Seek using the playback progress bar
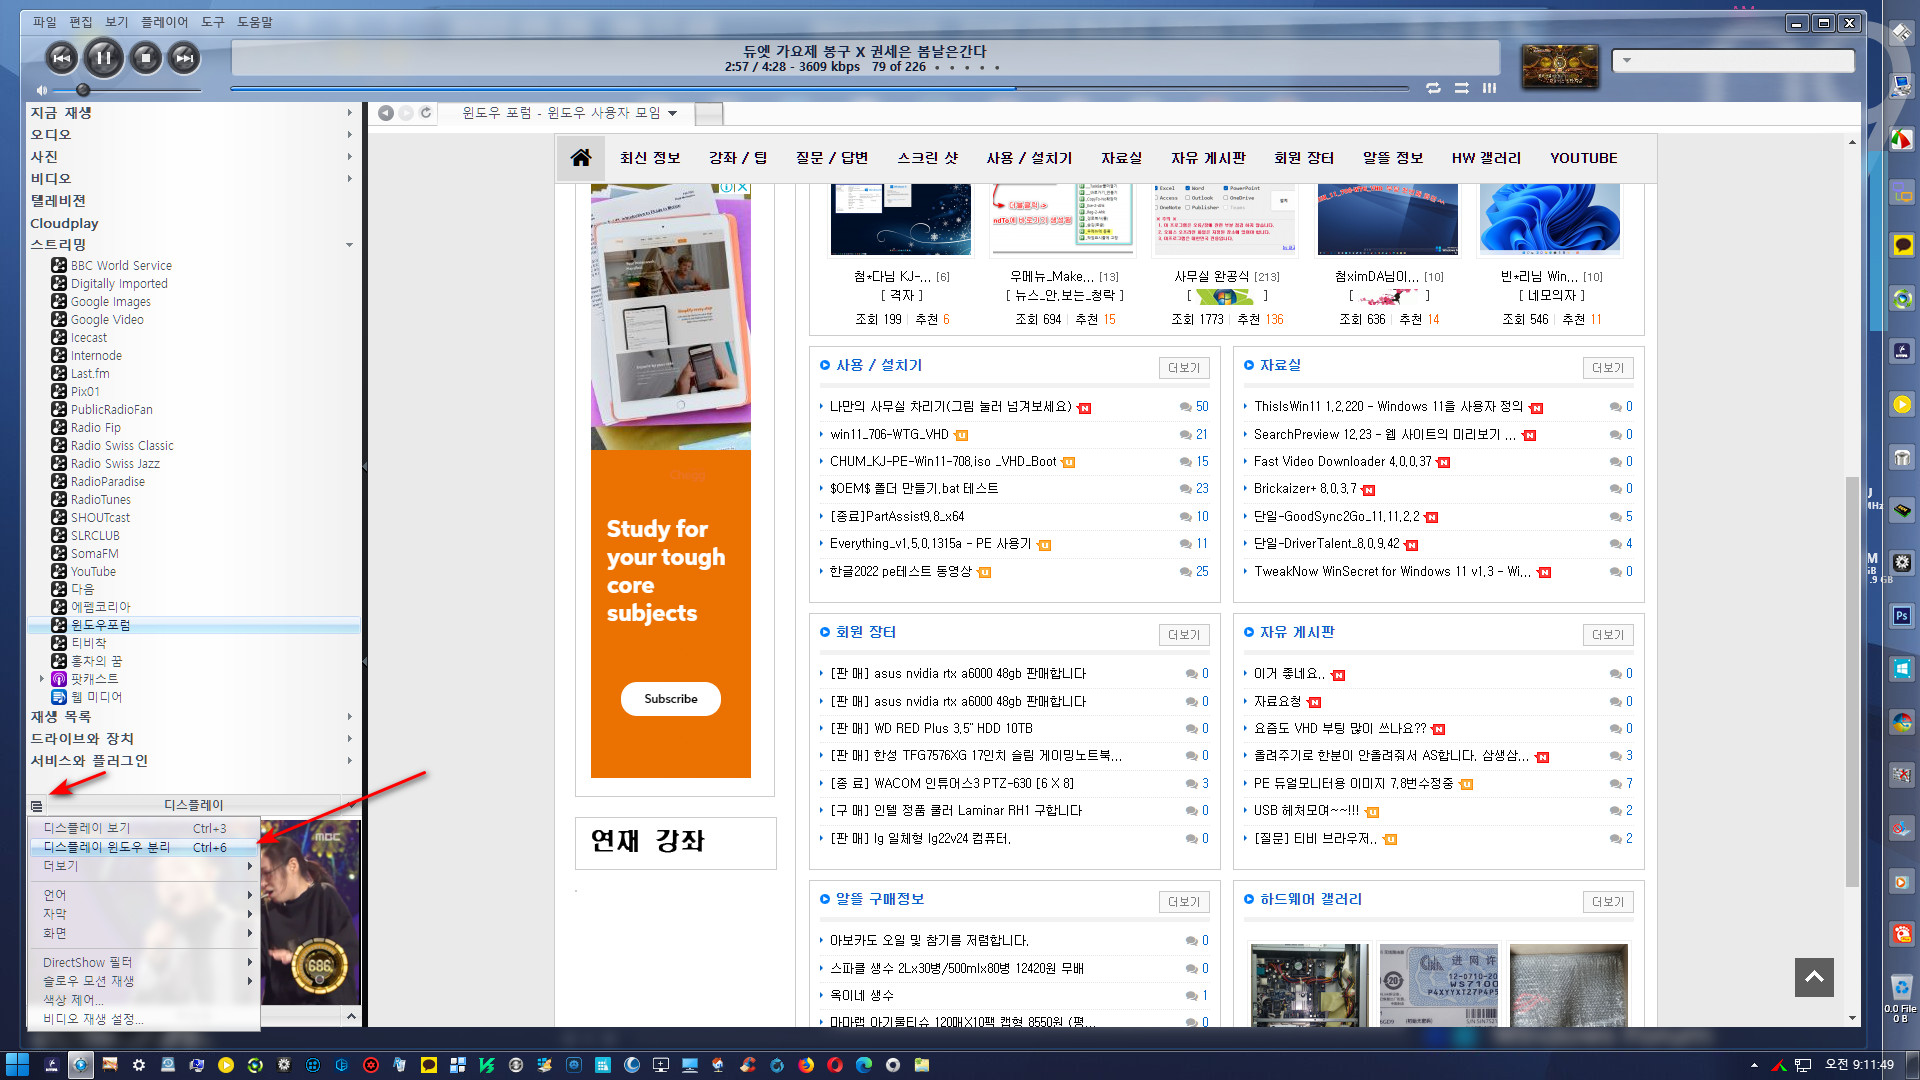Viewport: 1920px width, 1080px height. coord(820,89)
